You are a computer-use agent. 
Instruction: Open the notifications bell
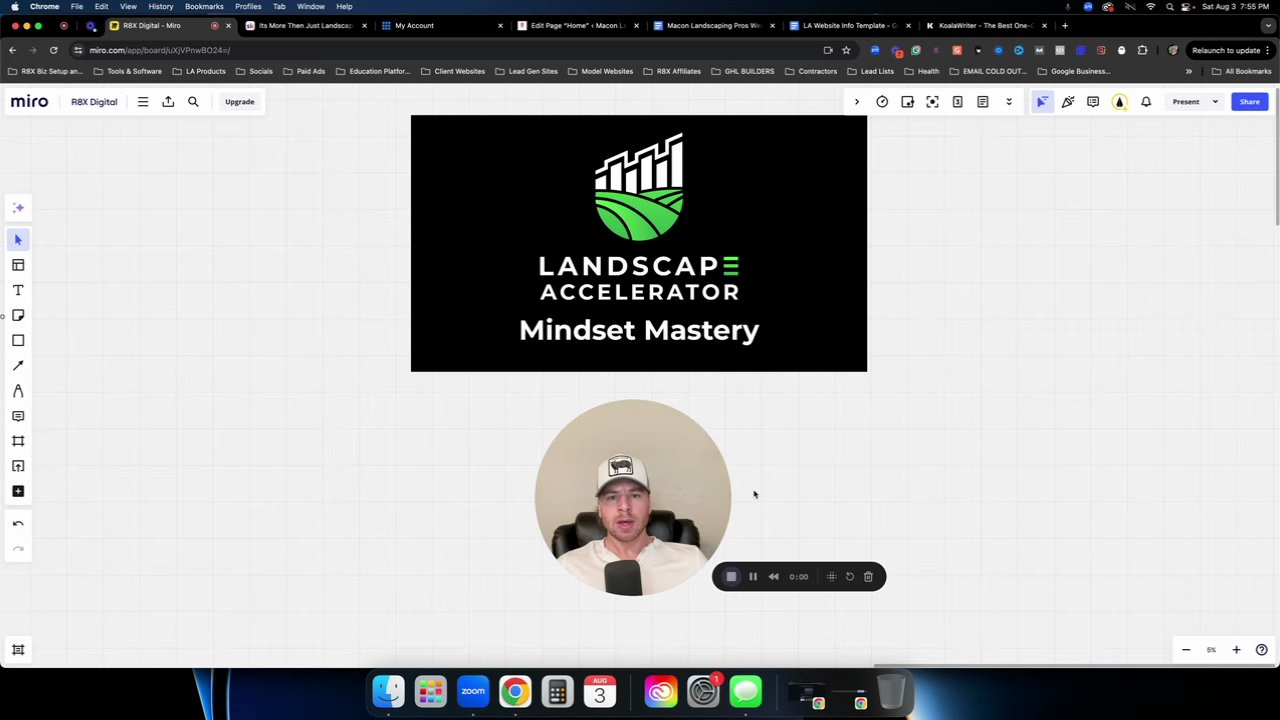[x=1146, y=101]
